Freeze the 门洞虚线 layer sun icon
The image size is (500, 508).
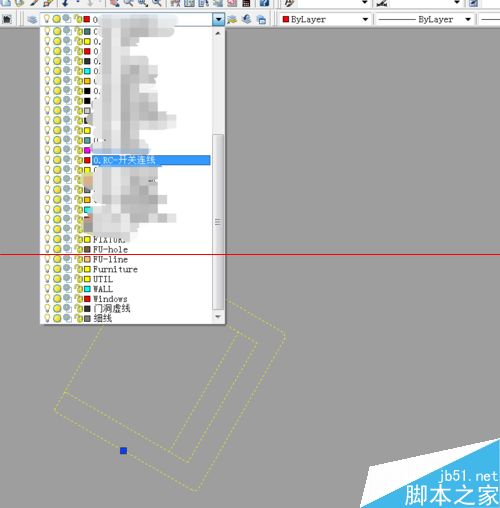tap(57, 309)
